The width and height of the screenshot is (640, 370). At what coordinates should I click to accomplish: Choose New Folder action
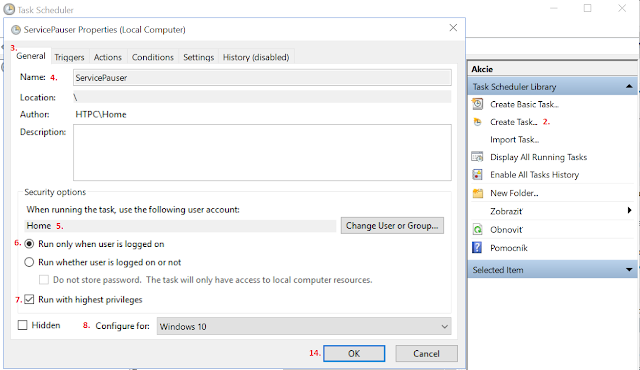514,193
